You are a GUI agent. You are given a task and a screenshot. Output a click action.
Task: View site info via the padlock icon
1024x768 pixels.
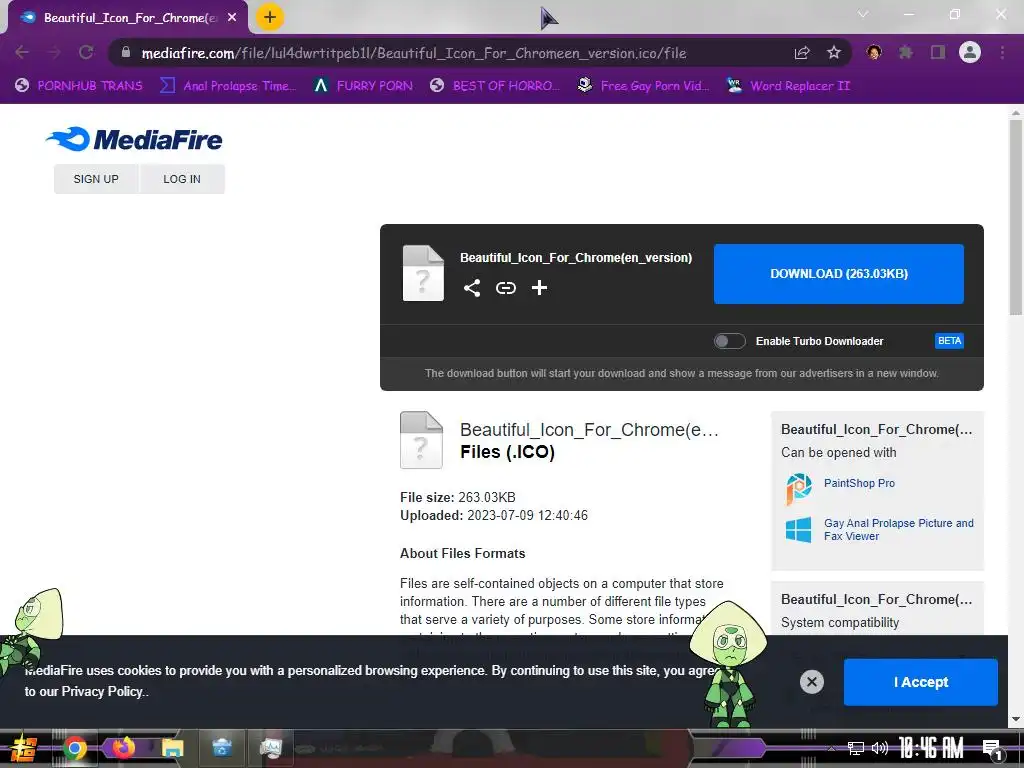pyautogui.click(x=126, y=52)
